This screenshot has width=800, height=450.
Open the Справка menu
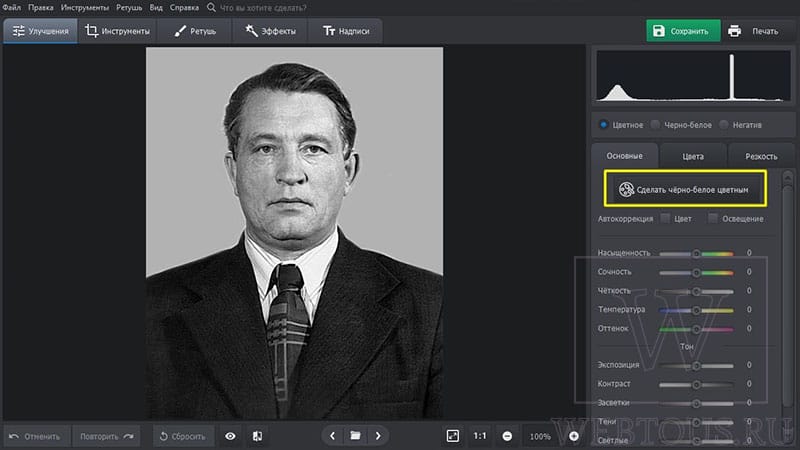pyautogui.click(x=184, y=8)
